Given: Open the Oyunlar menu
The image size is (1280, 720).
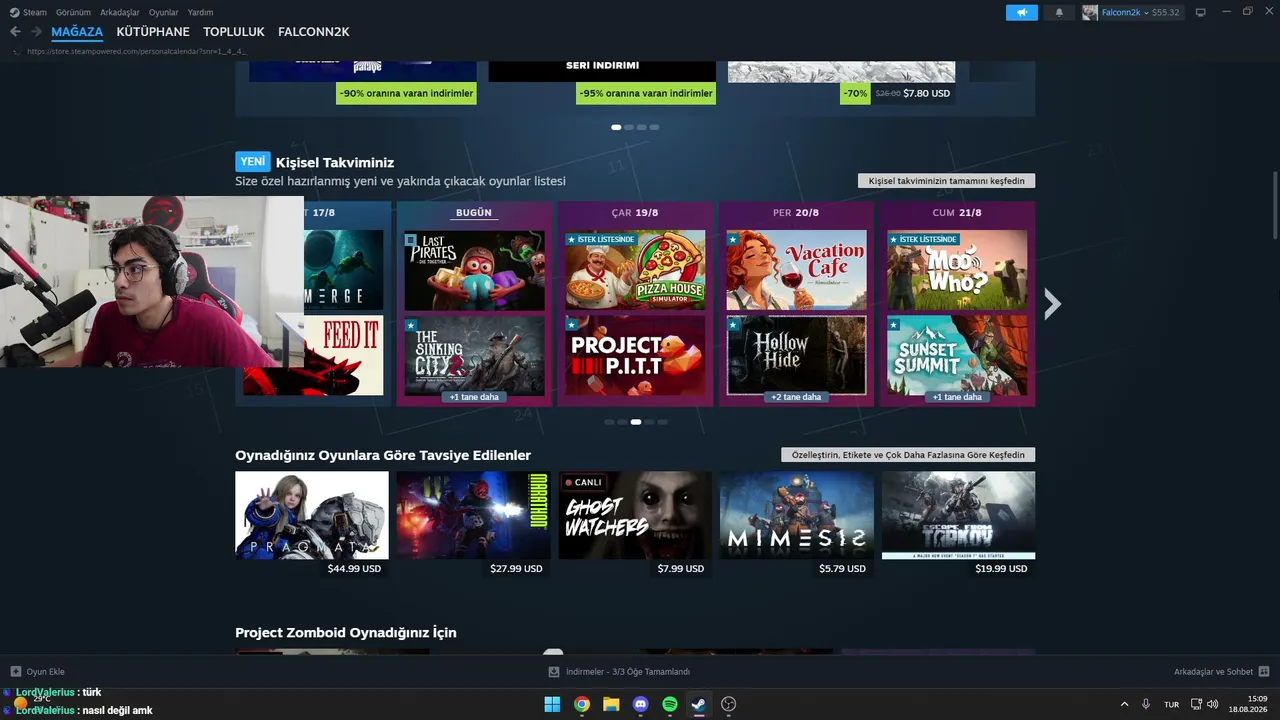Looking at the screenshot, I should pos(164,12).
